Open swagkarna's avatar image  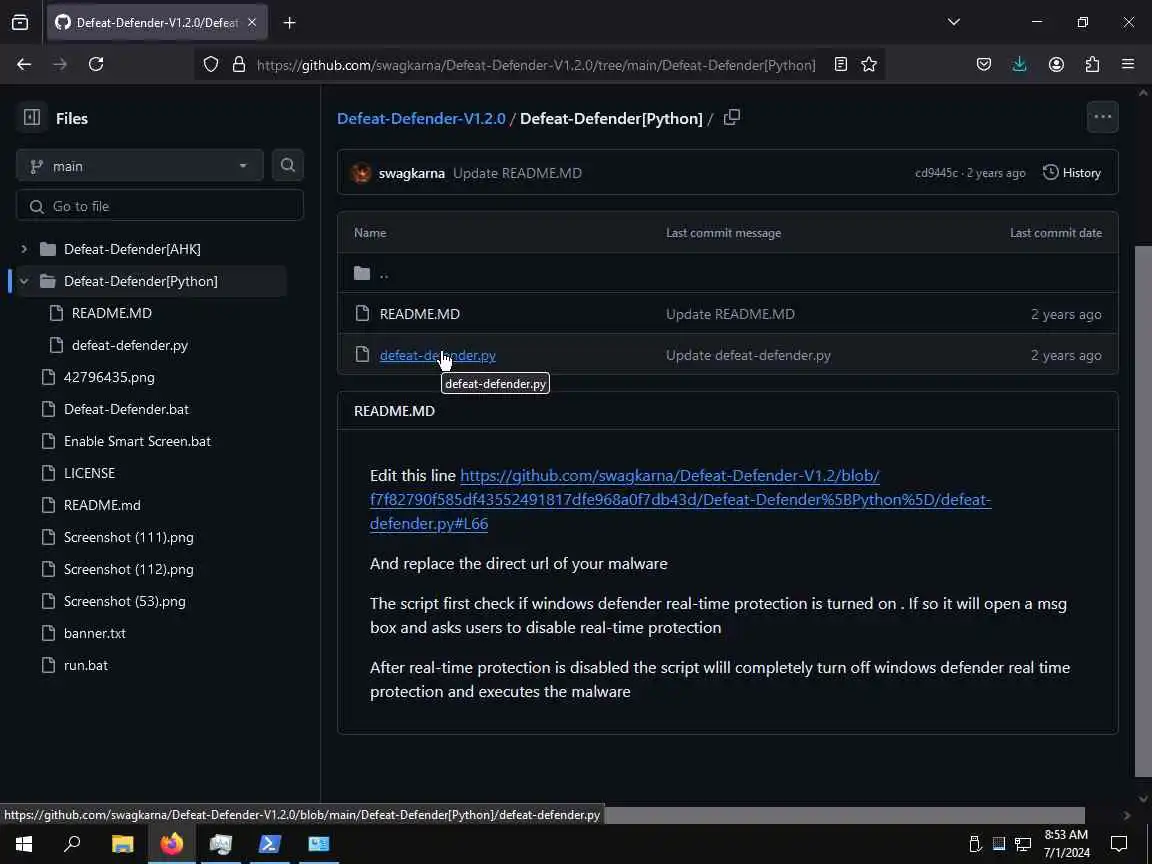[x=361, y=173]
